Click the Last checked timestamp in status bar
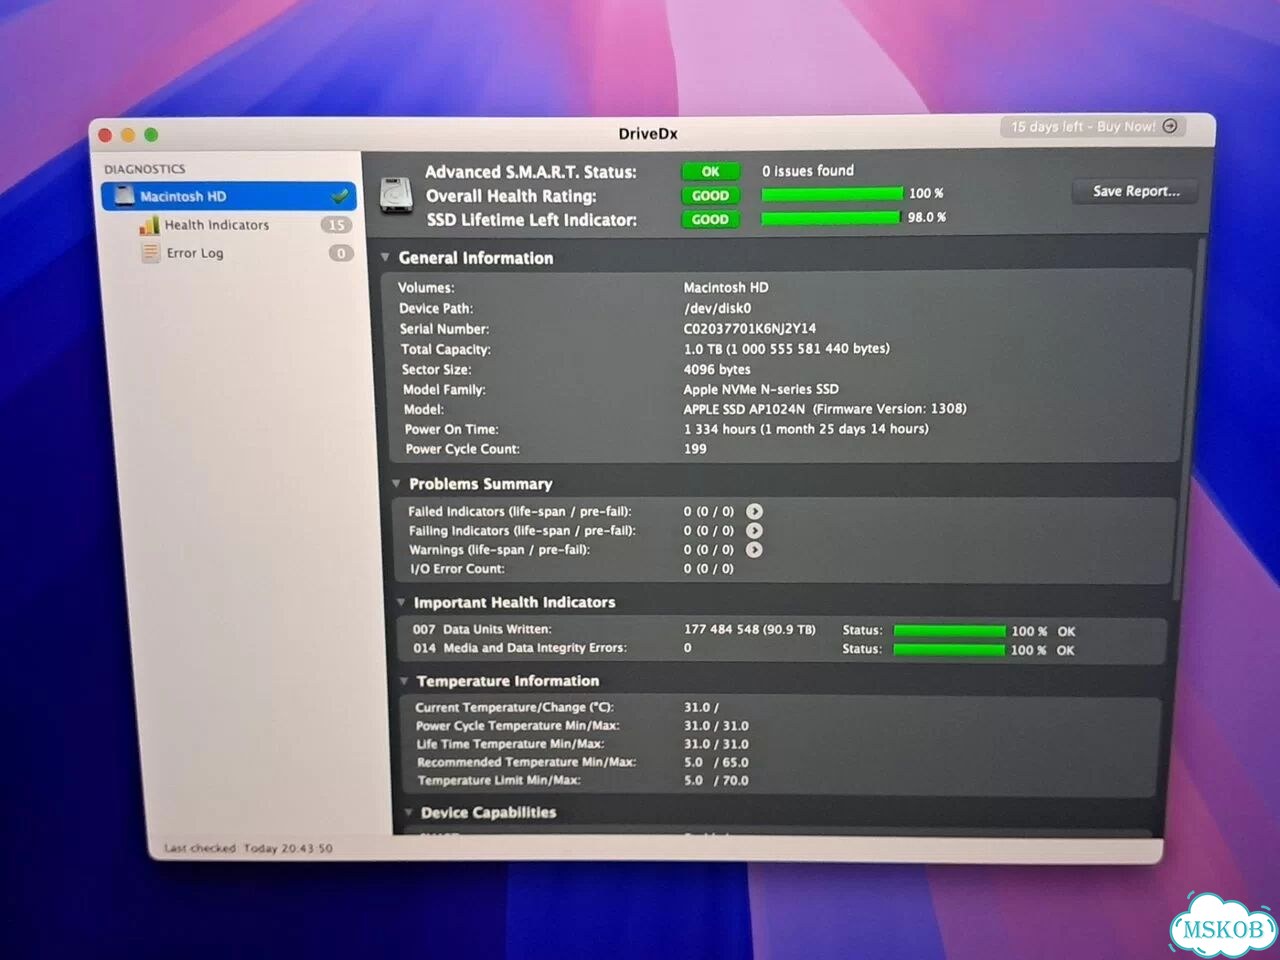 [248, 848]
